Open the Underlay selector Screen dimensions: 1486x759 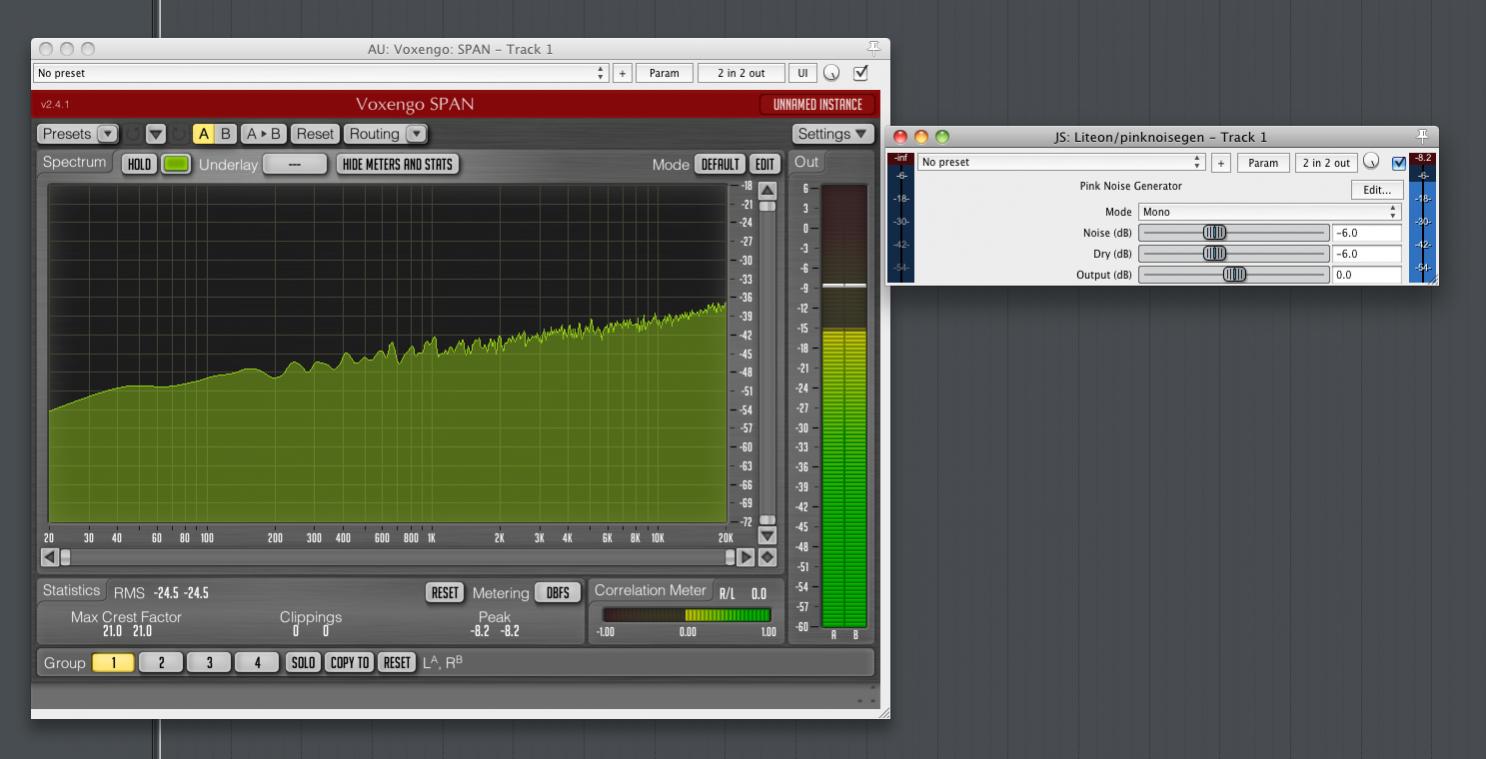click(x=294, y=164)
